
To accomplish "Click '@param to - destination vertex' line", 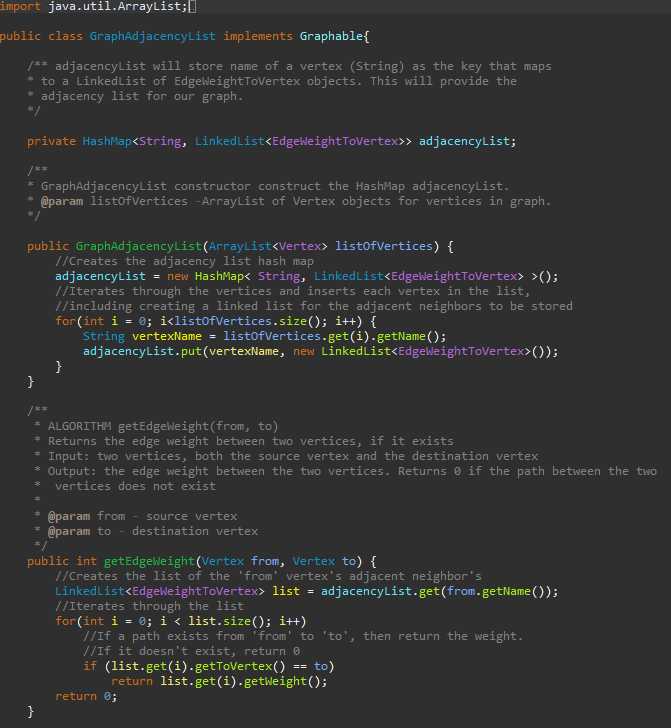I will (153, 531).
